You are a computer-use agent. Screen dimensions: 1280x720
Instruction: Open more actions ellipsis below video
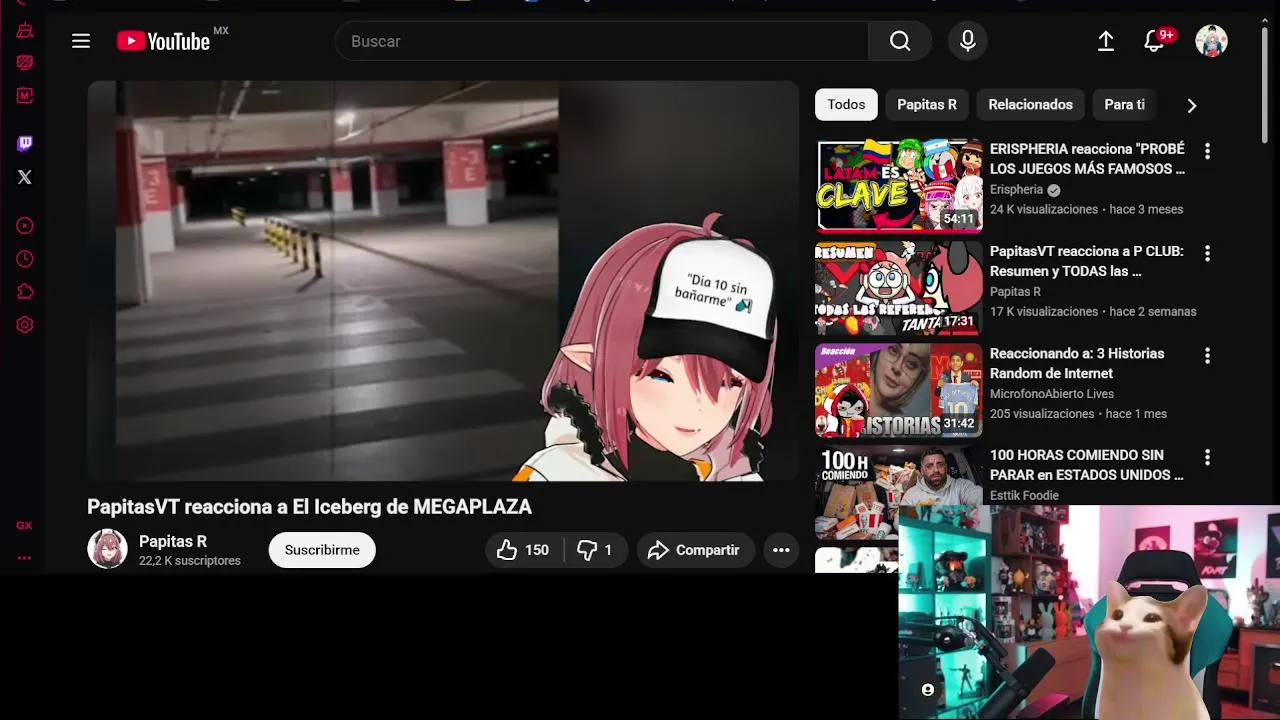click(781, 550)
